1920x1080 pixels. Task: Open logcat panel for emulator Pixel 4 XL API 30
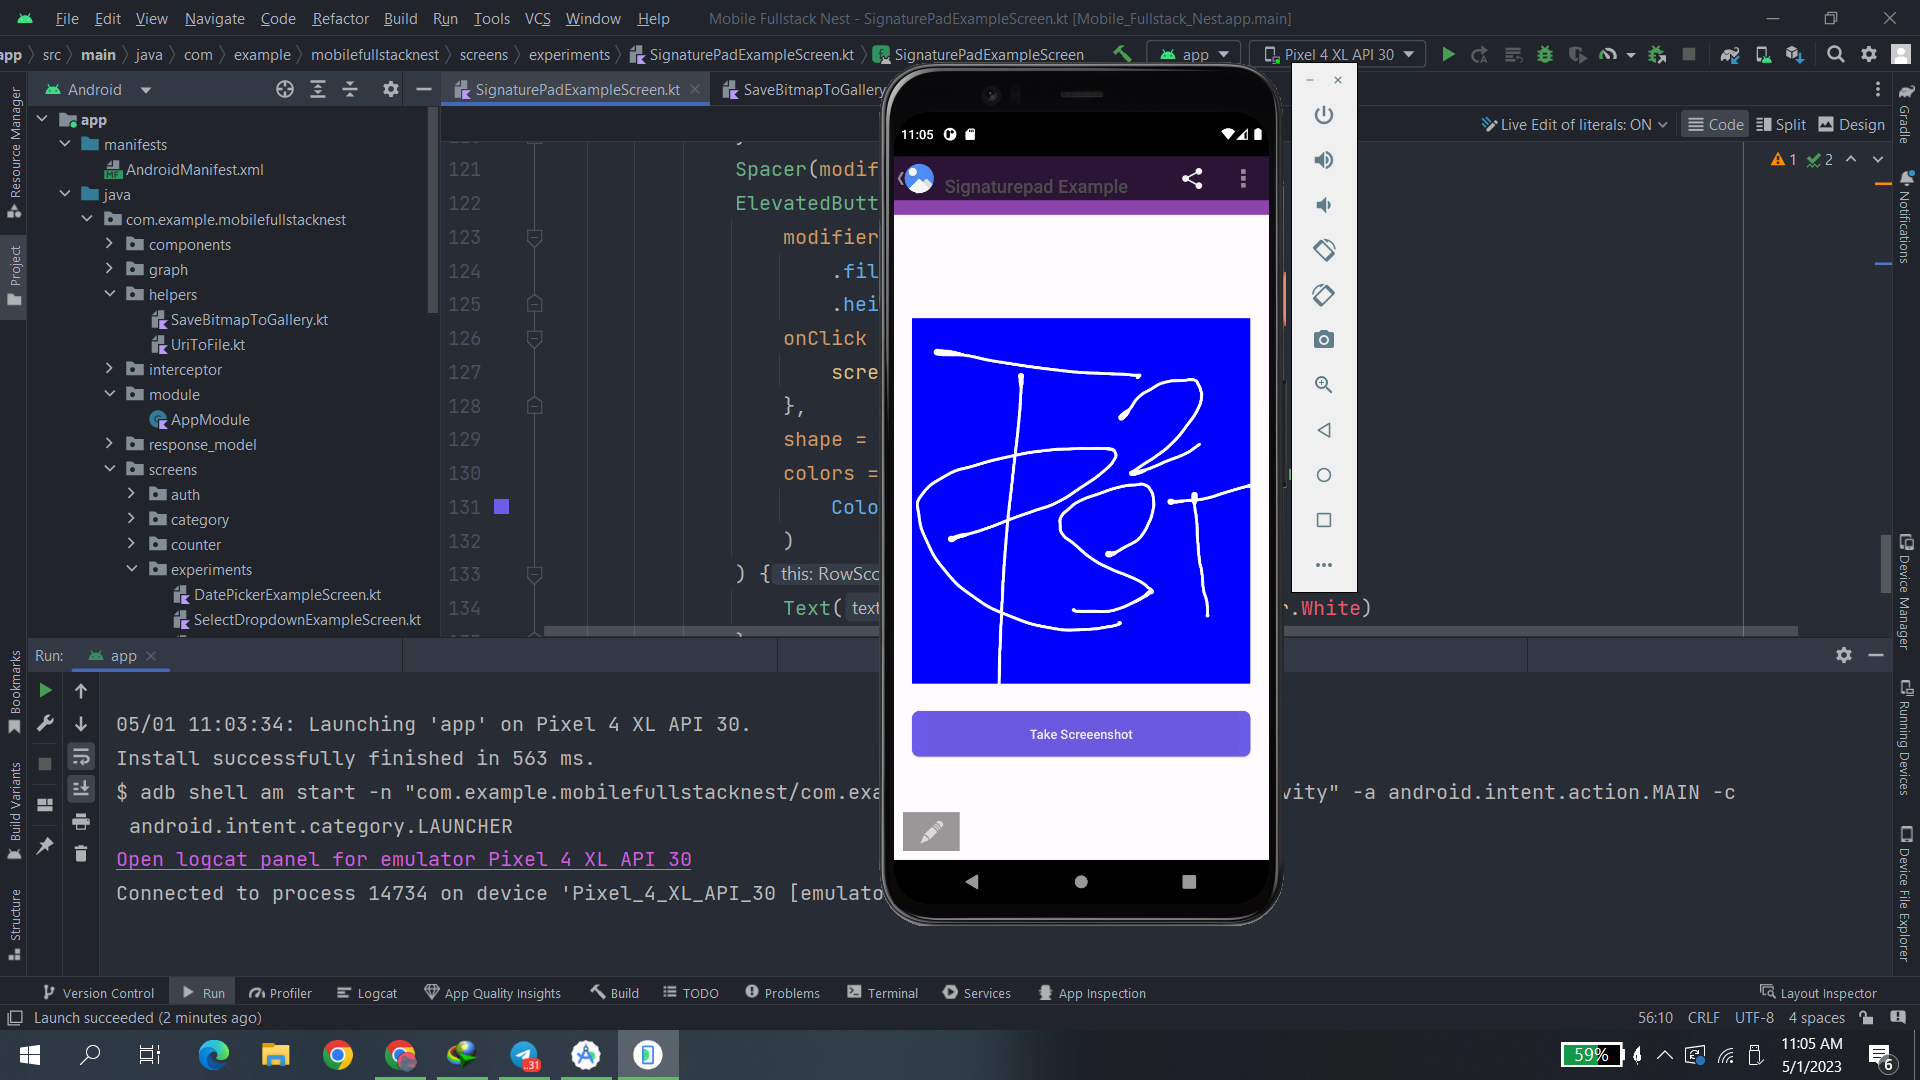[x=404, y=859]
